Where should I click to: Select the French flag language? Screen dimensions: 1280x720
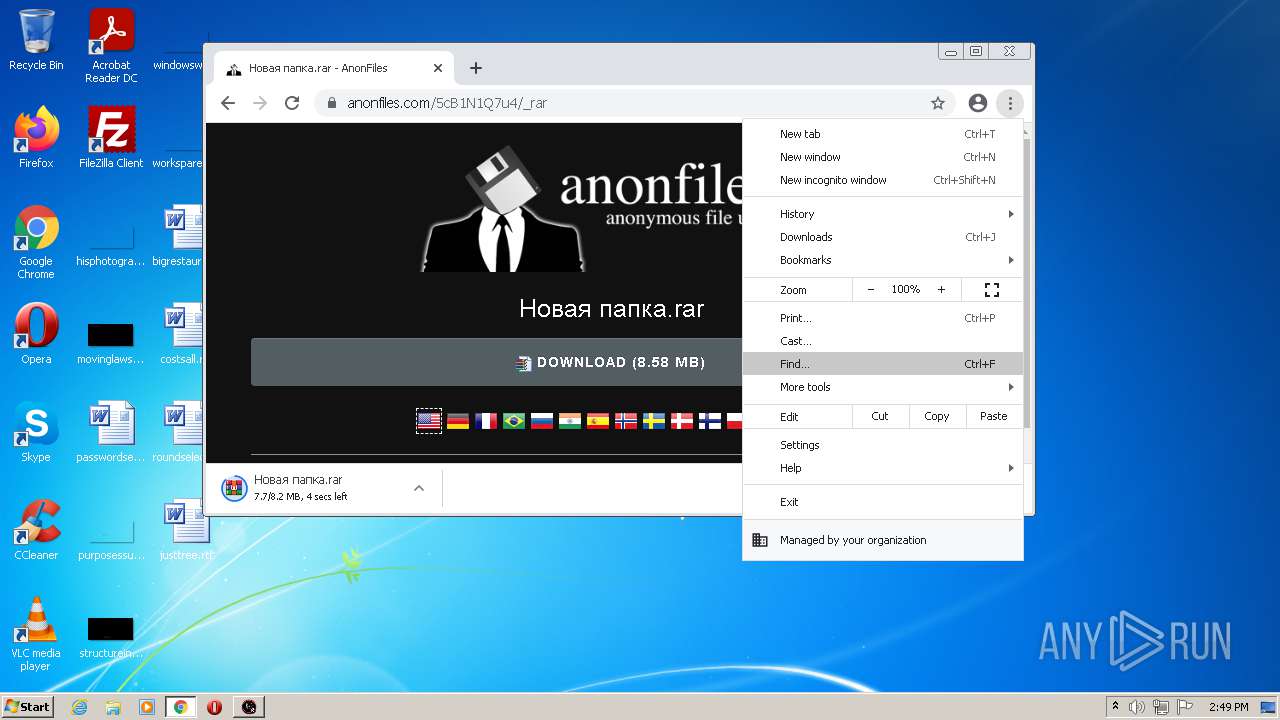pos(486,421)
